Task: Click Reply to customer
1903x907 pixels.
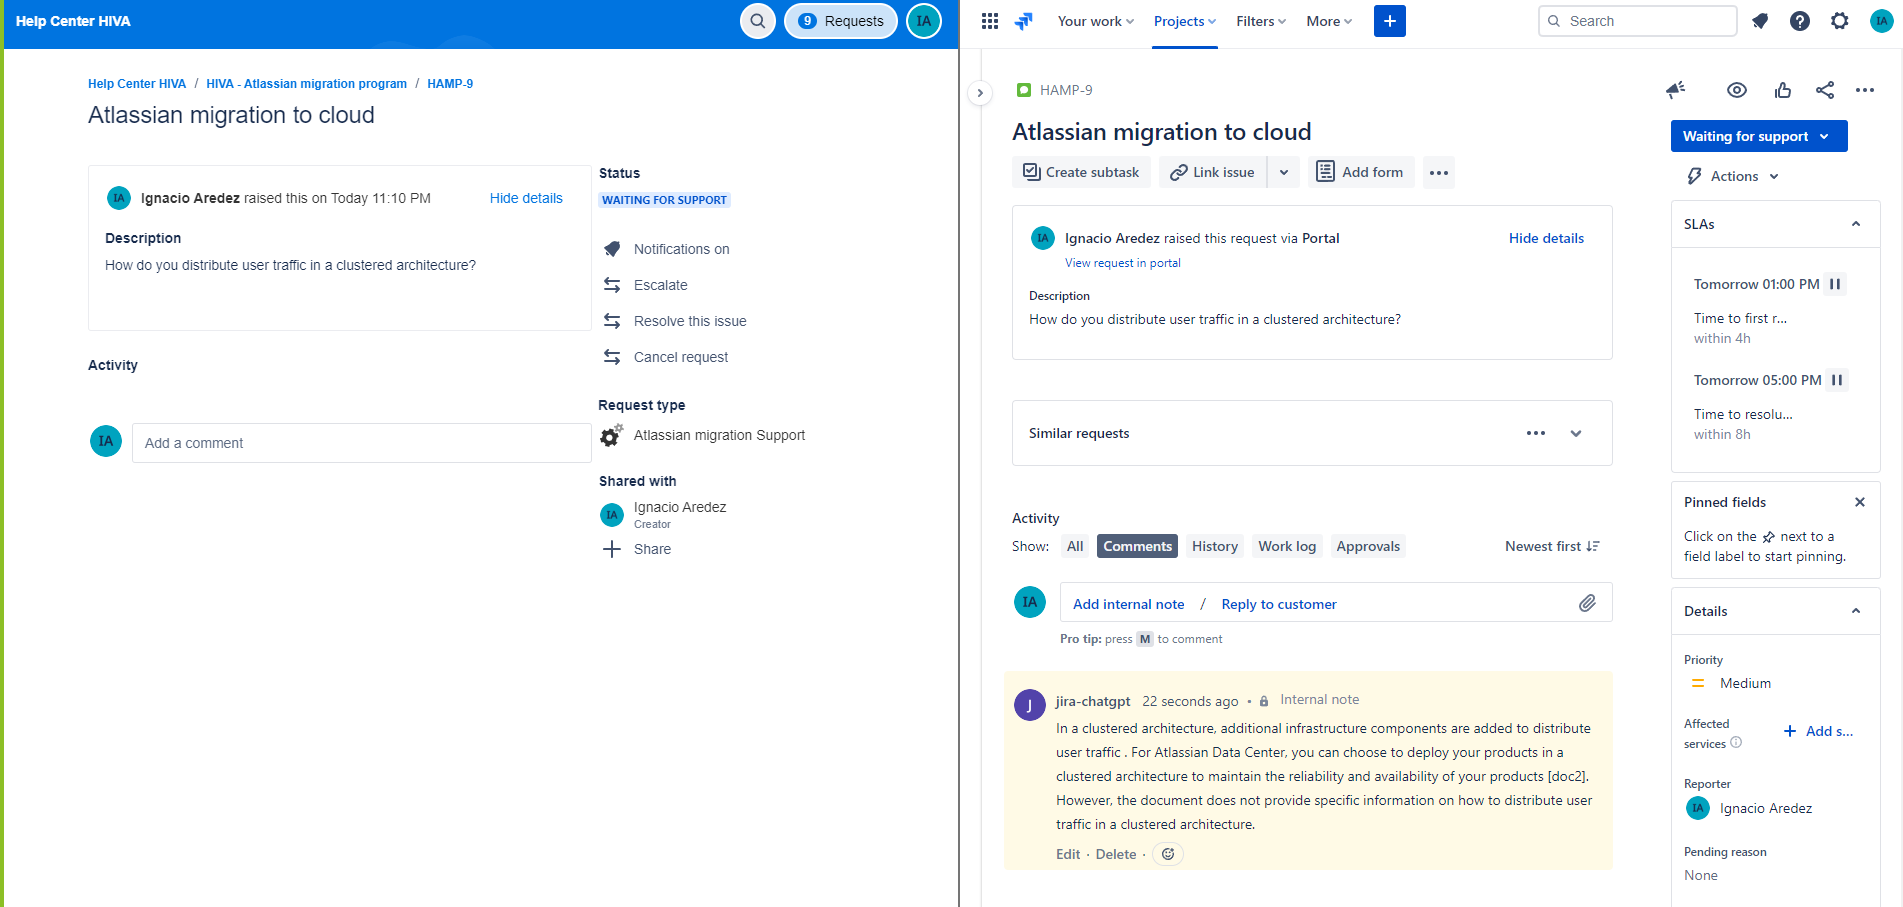Action: pyautogui.click(x=1279, y=604)
